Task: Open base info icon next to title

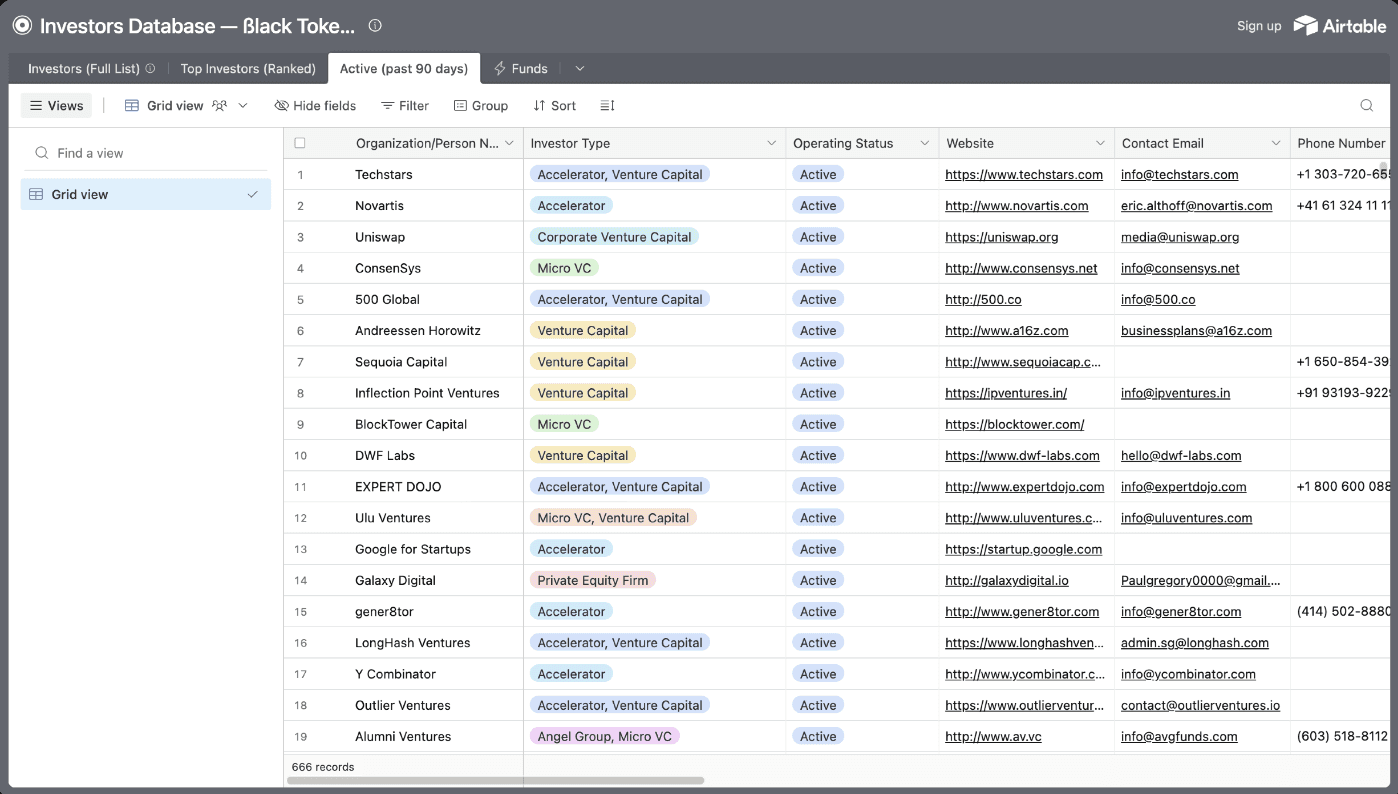Action: 375,26
